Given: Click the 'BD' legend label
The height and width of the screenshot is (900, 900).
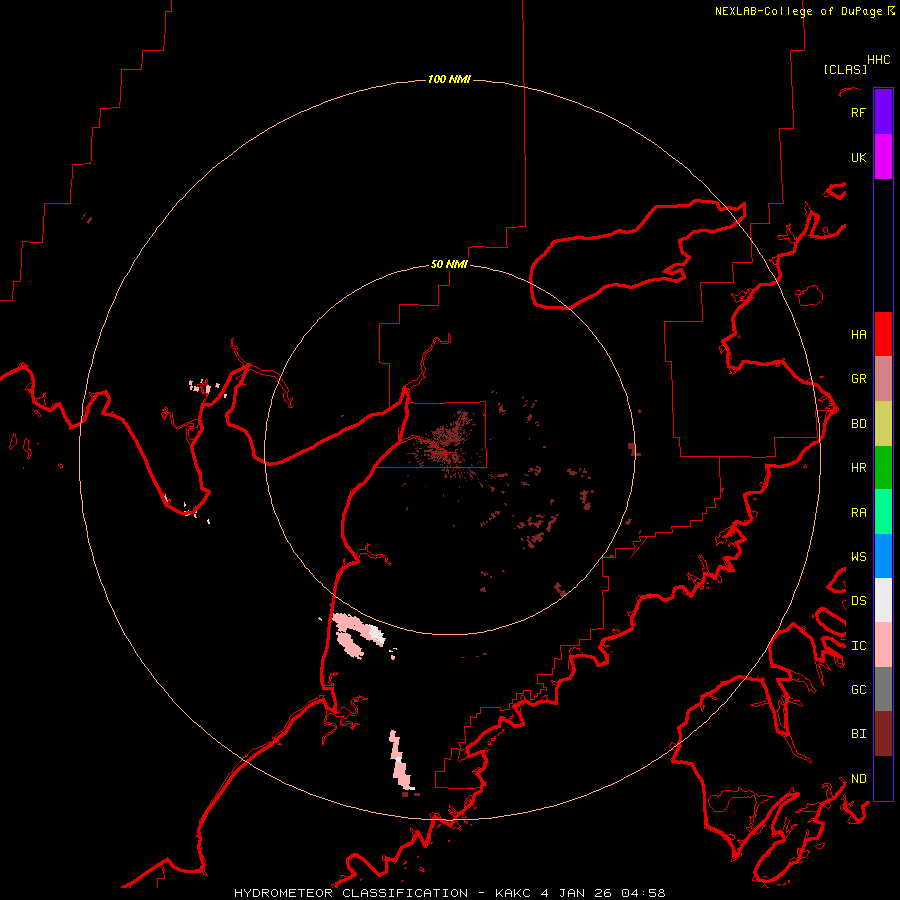Looking at the screenshot, I should tap(858, 424).
